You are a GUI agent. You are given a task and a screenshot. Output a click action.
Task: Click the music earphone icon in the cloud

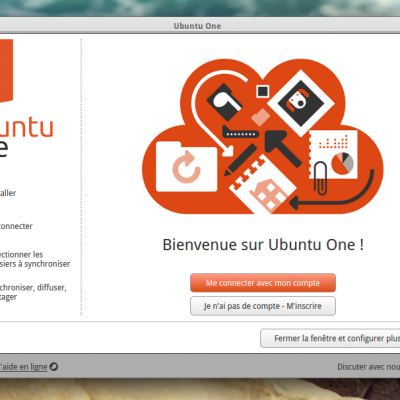click(x=225, y=102)
